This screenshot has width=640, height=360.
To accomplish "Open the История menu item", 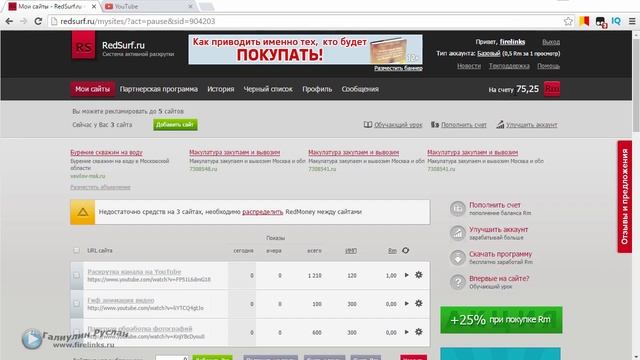I will click(x=220, y=89).
